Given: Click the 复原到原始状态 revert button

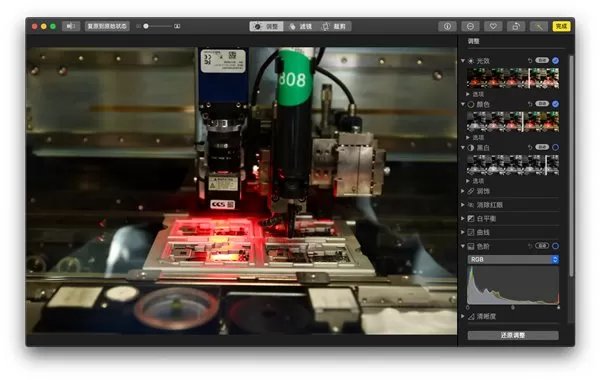Looking at the screenshot, I should click(x=107, y=26).
